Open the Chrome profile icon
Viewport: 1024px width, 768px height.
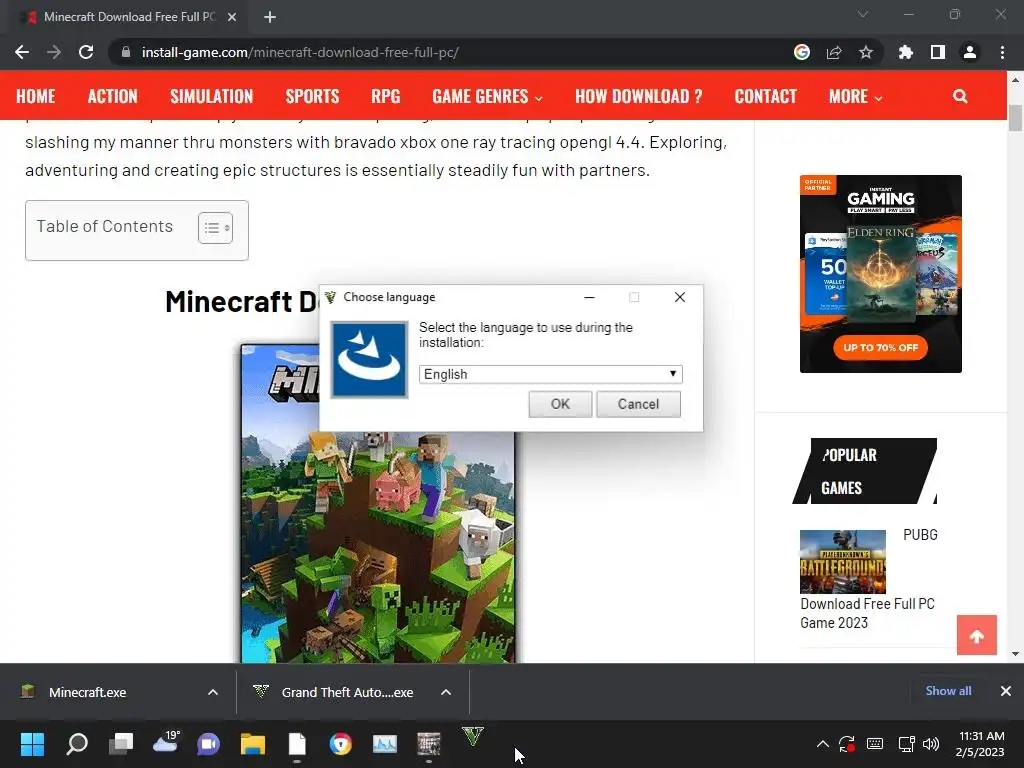click(x=970, y=52)
